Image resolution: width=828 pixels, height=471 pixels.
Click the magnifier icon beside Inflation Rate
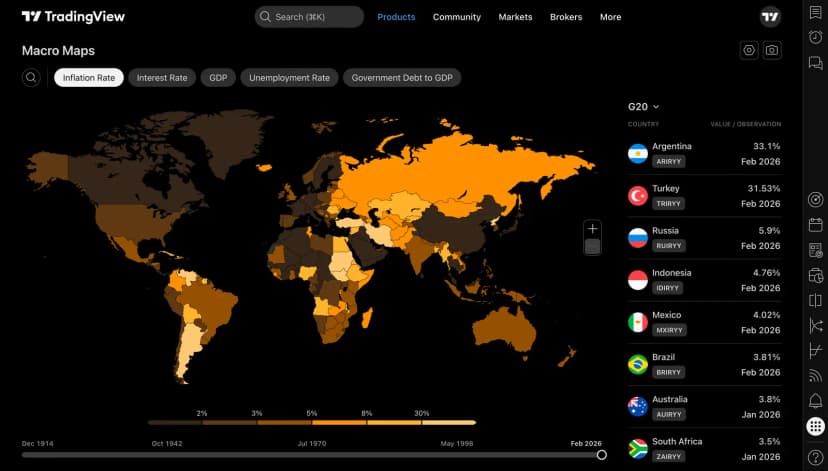(x=32, y=78)
